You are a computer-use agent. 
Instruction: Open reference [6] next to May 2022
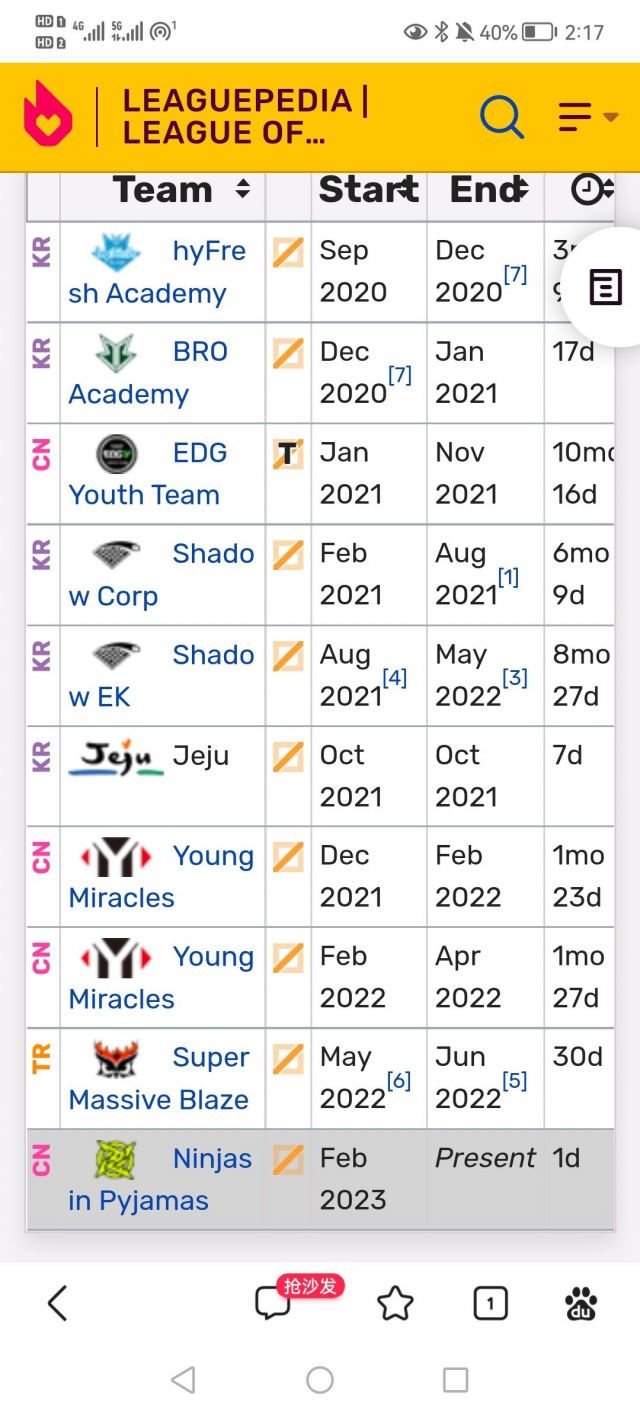pyautogui.click(x=398, y=1080)
